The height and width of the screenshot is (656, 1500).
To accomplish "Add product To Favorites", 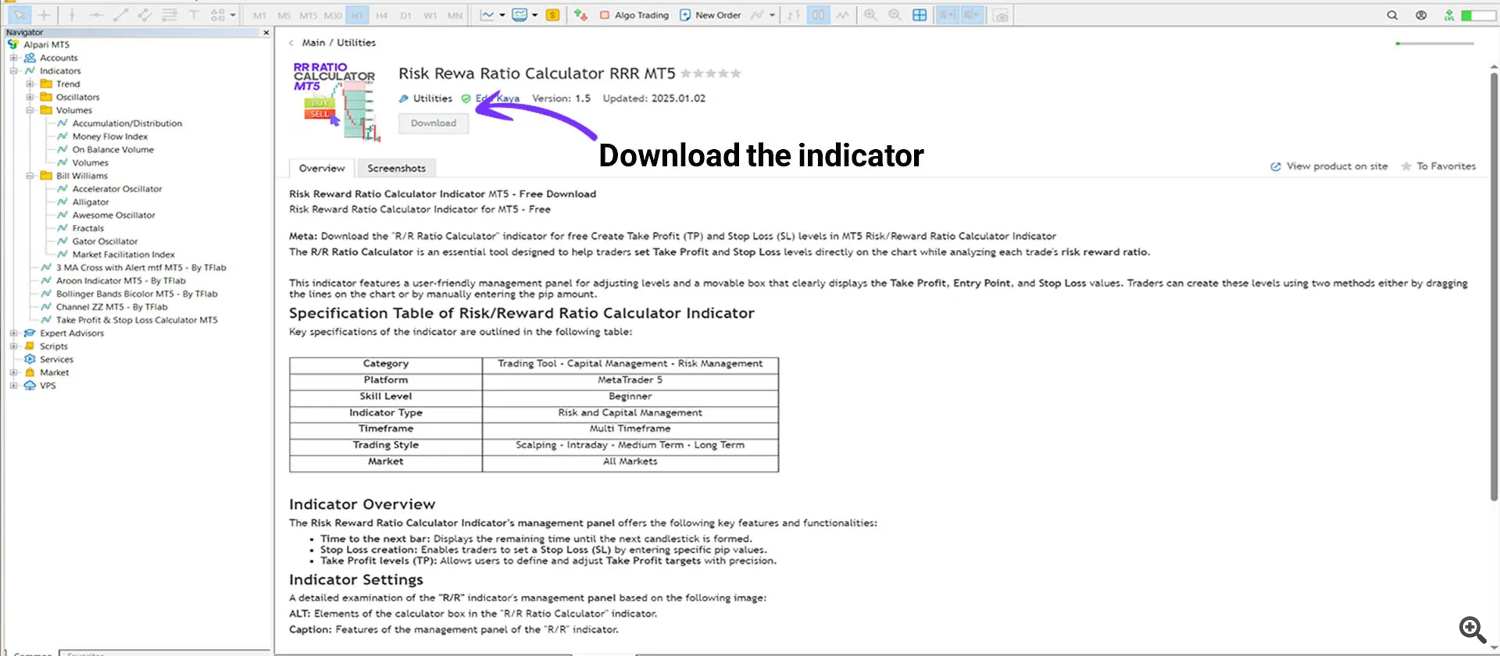I will [x=1438, y=166].
